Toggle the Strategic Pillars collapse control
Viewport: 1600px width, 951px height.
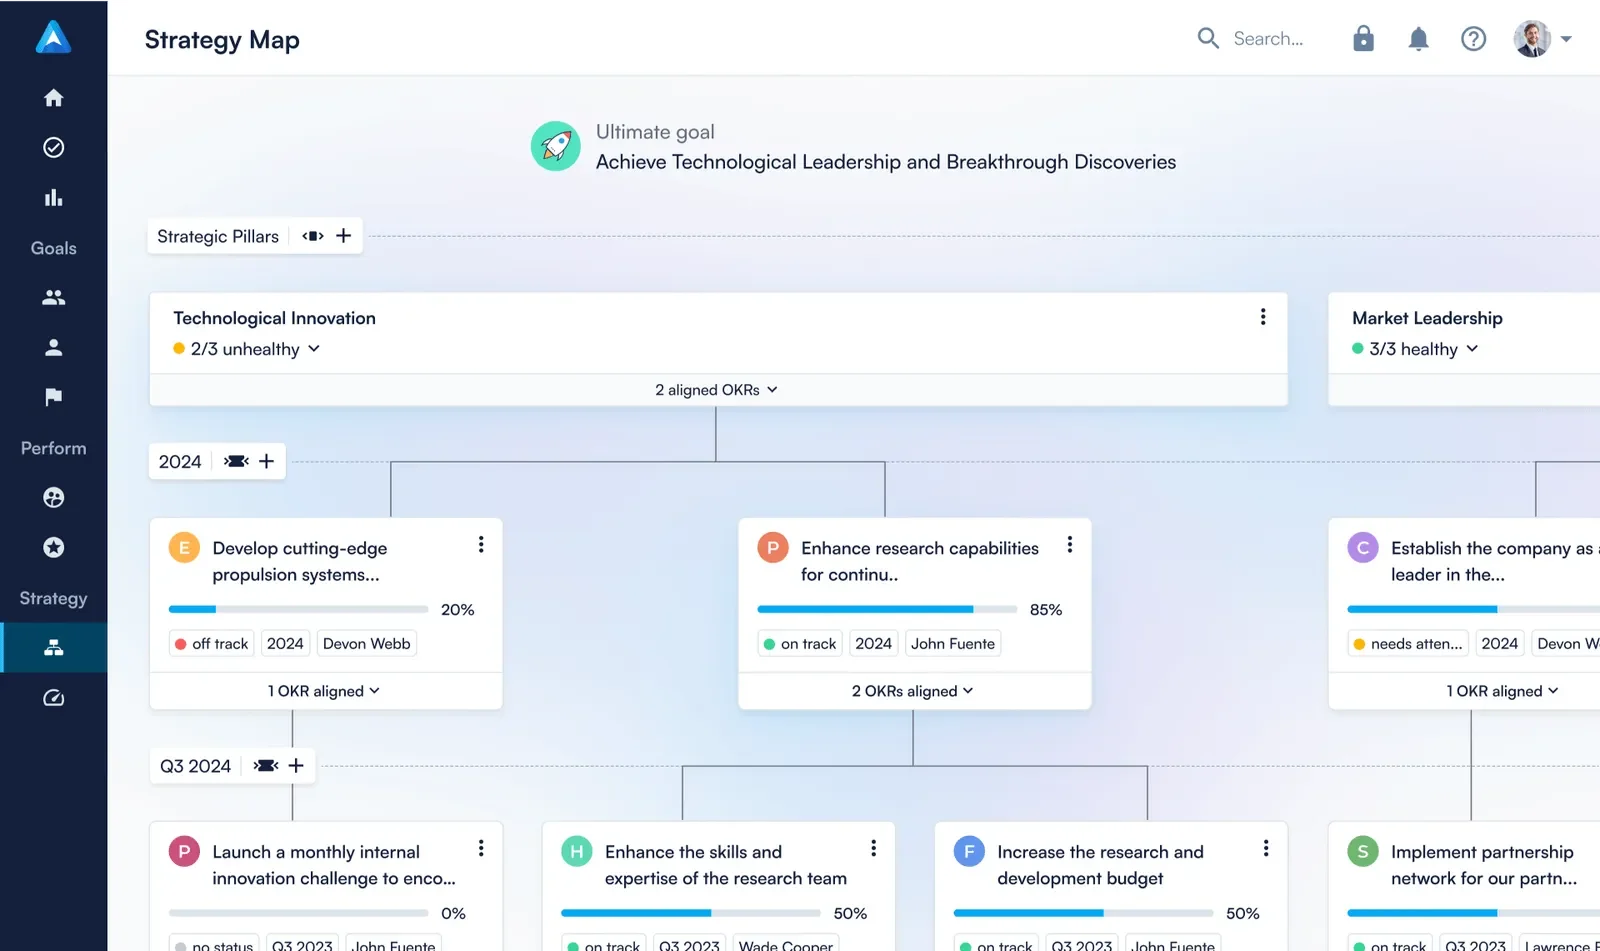click(x=312, y=236)
